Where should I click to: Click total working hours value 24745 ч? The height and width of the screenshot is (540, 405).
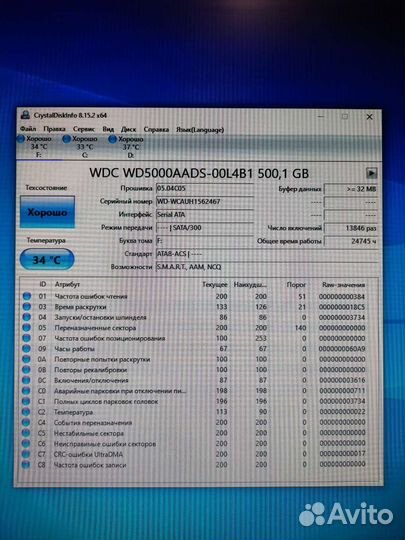tap(351, 241)
